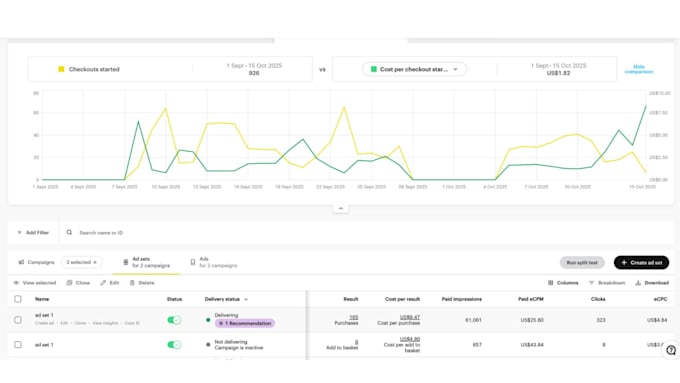Click Campaign is inactive status text
This screenshot has width=680, height=383.
tap(239, 348)
